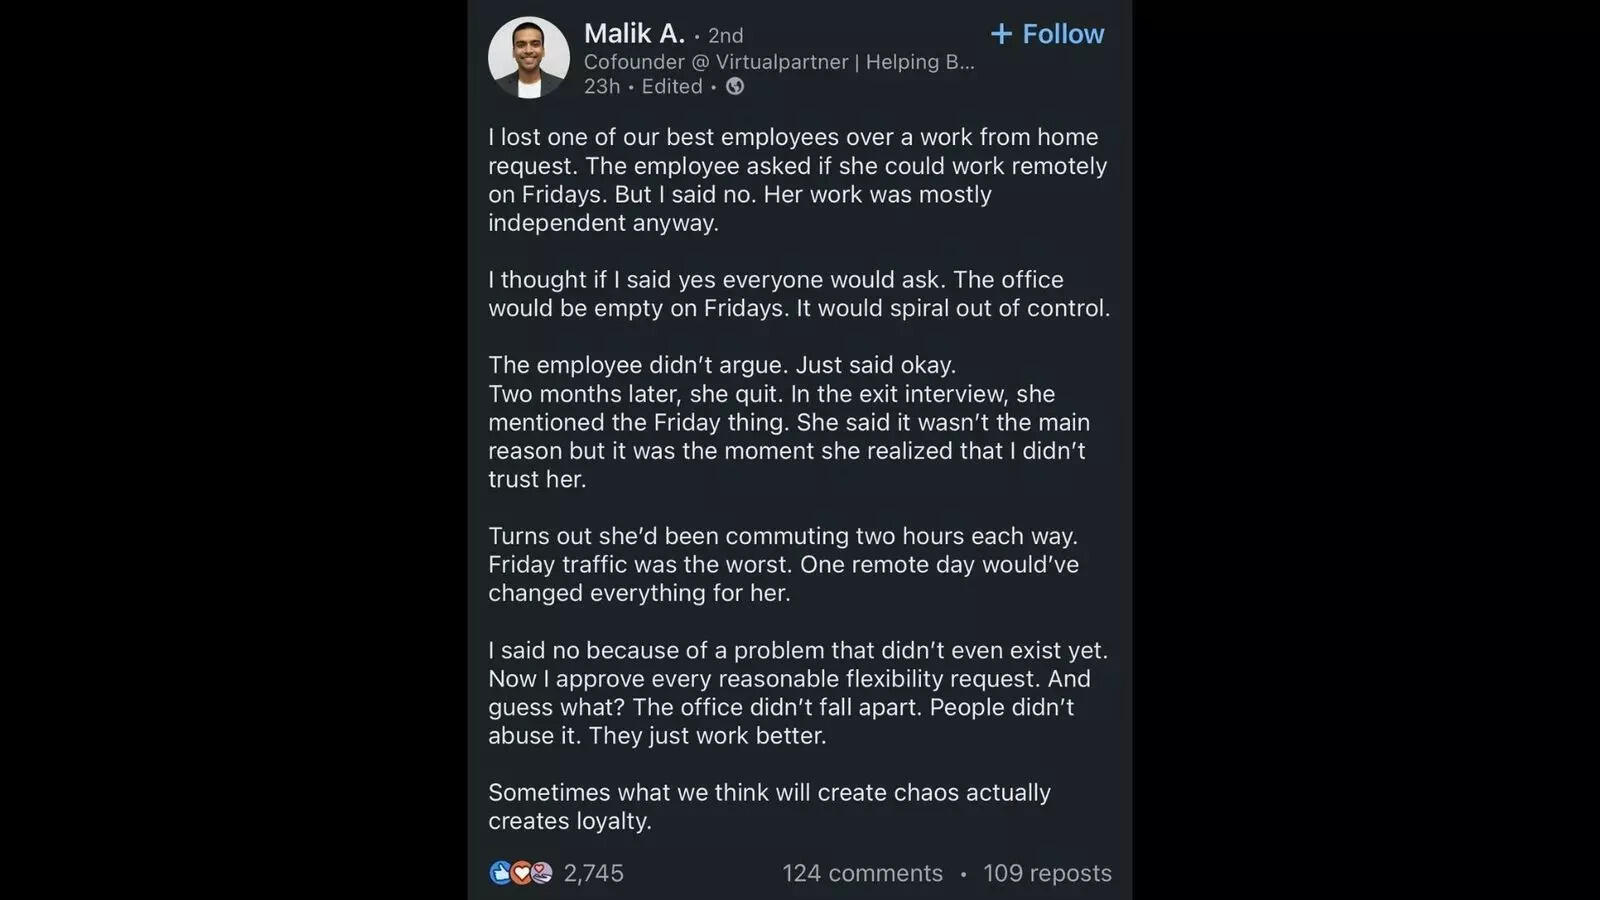Open the 124 comments section

coord(862,872)
